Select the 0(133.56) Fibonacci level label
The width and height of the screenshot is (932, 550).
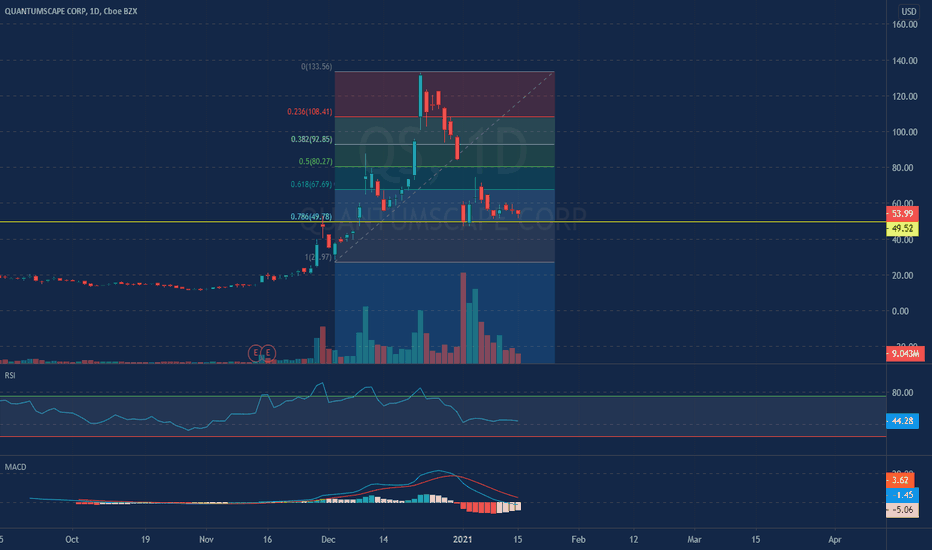(316, 67)
